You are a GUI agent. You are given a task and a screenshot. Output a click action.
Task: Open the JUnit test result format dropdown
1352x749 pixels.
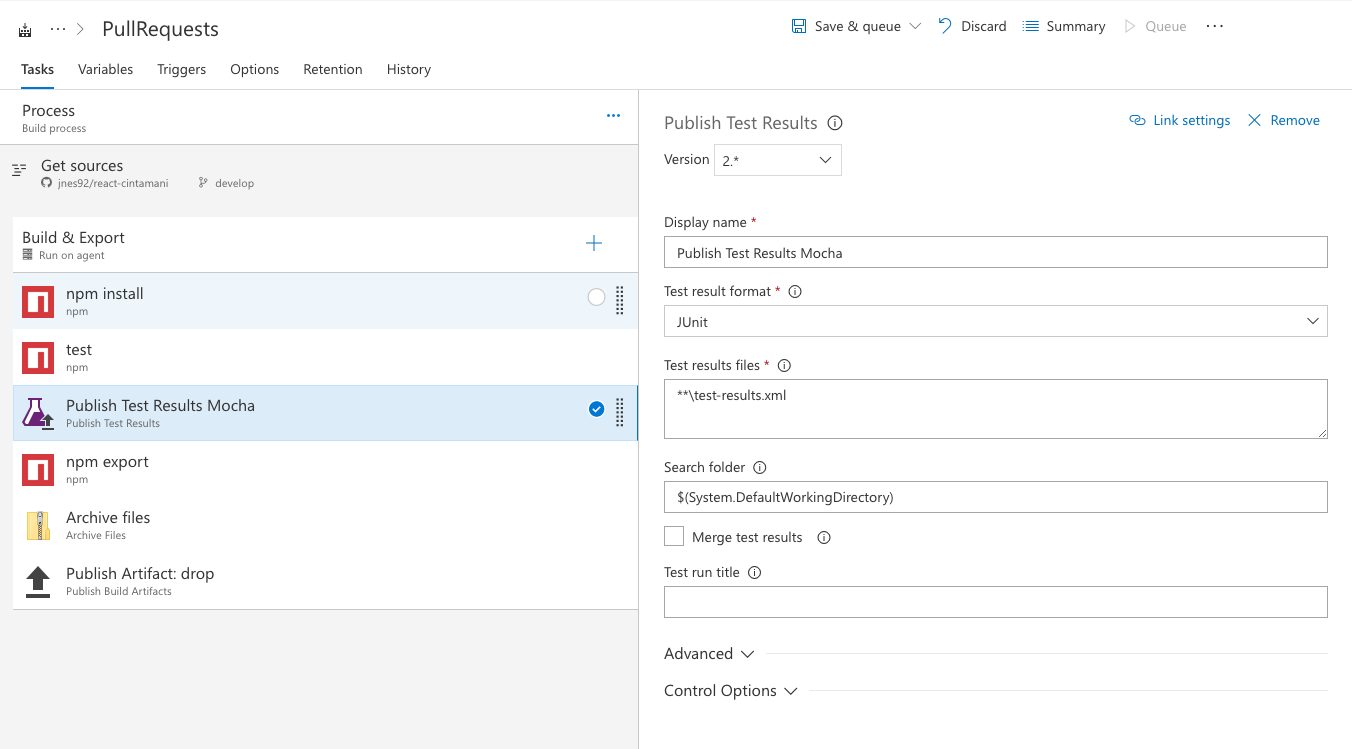click(995, 321)
